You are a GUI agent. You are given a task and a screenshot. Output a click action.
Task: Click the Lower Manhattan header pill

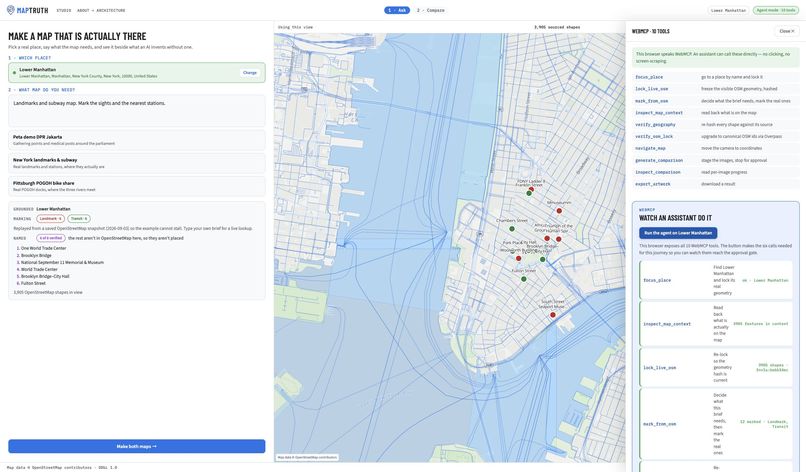pos(728,10)
